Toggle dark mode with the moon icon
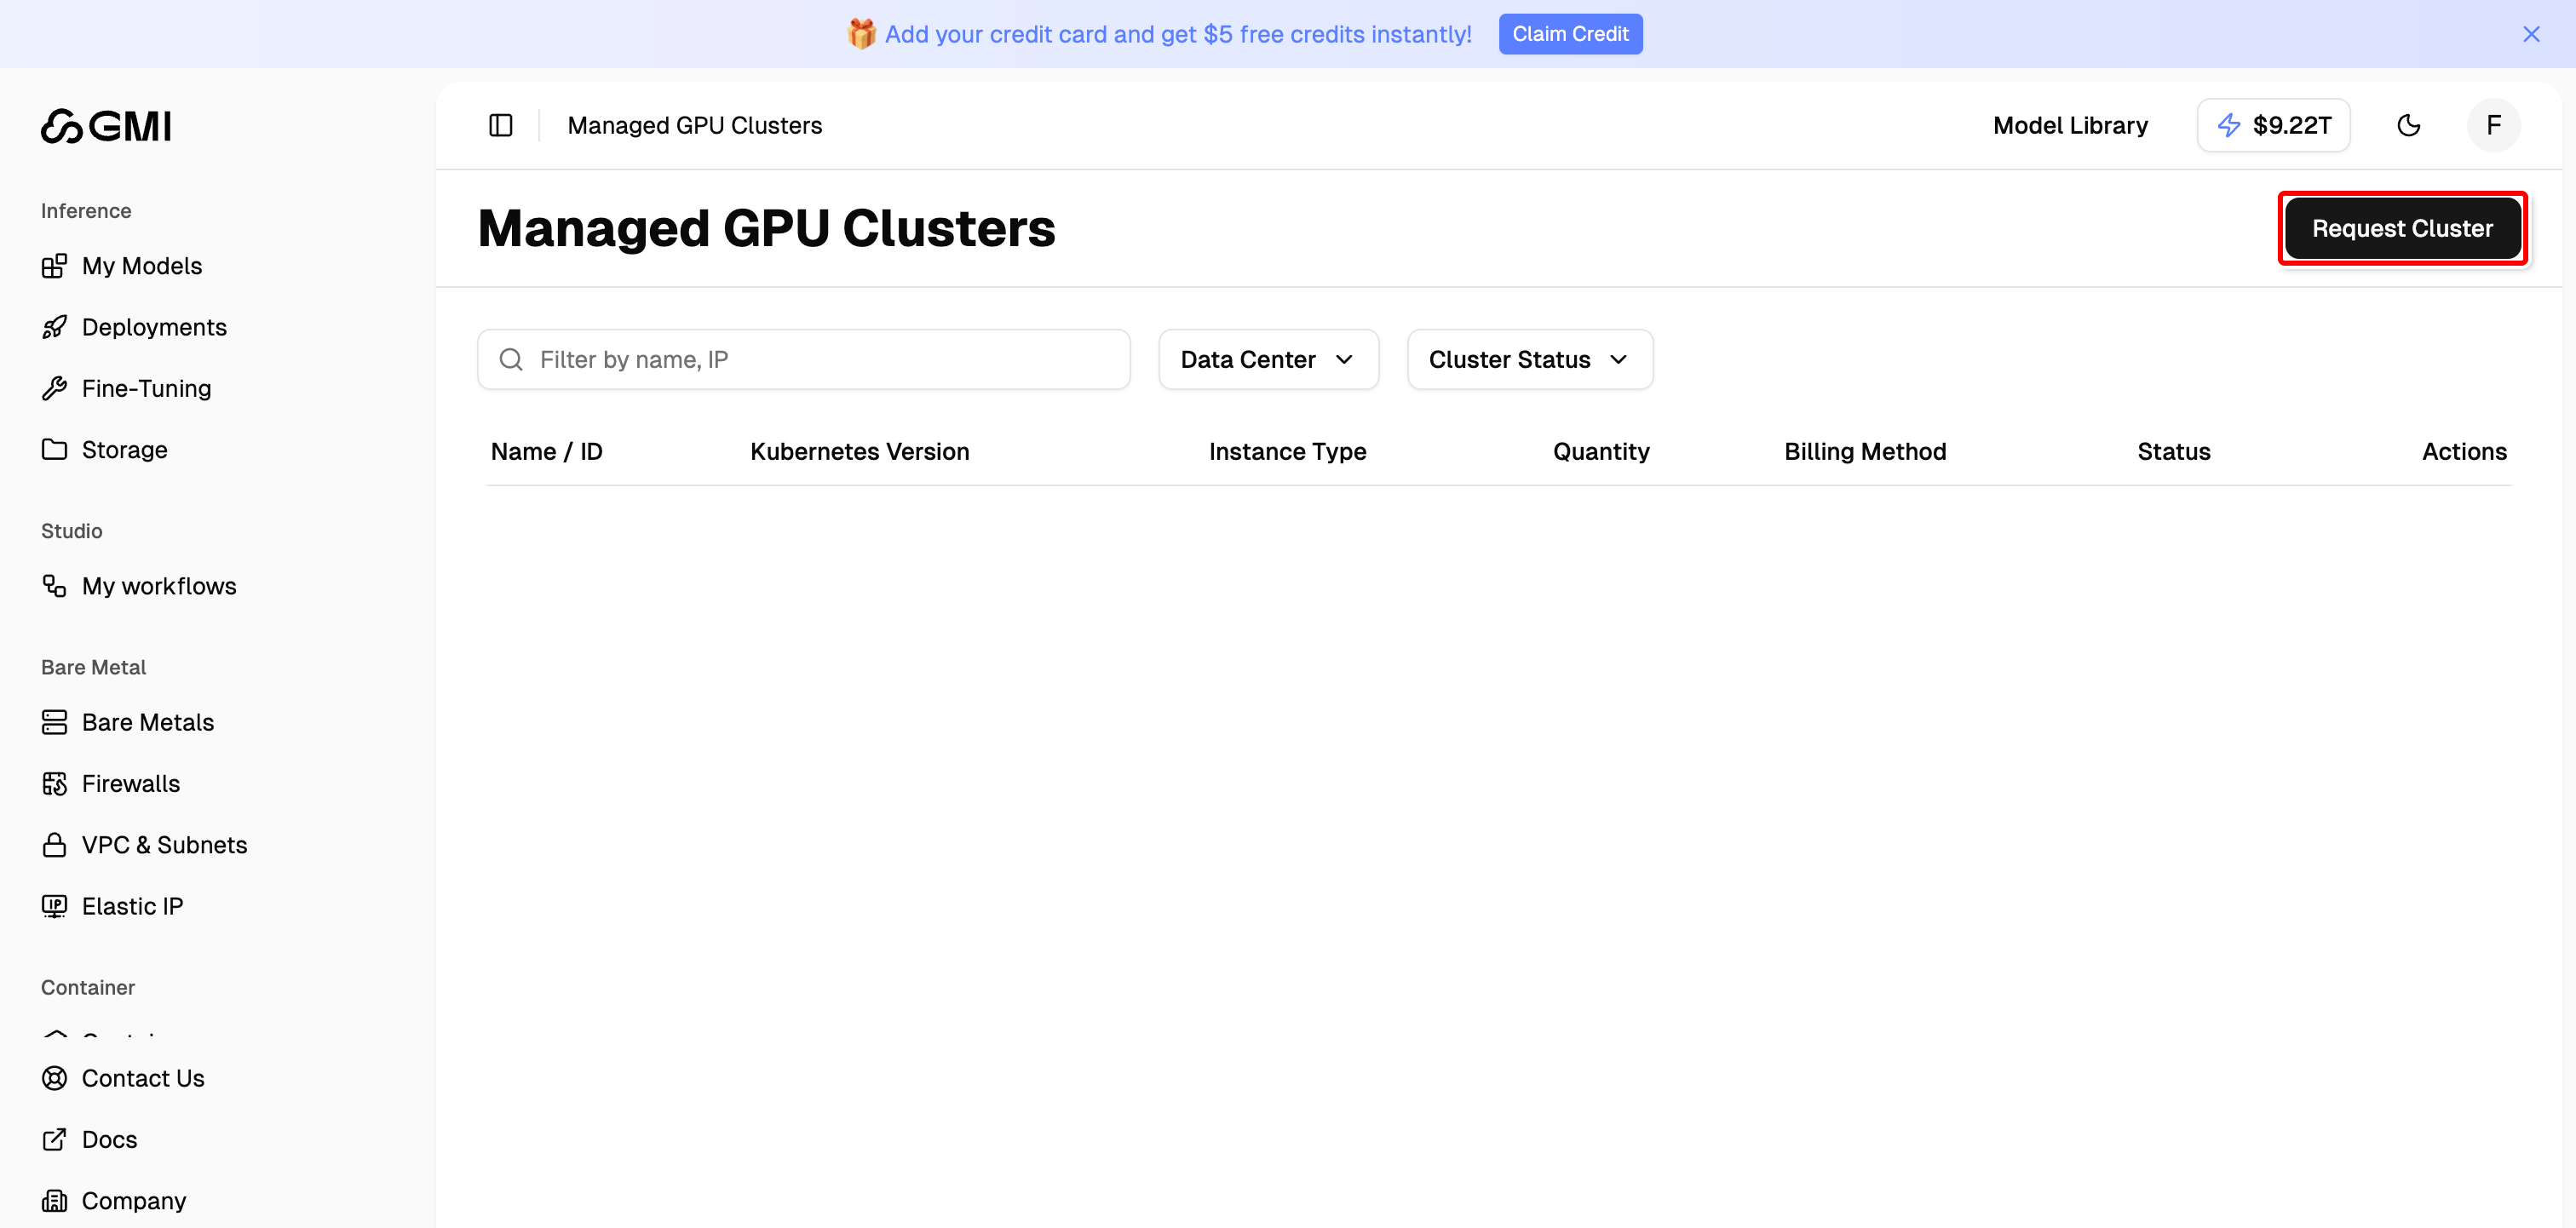The image size is (2576, 1228). click(x=2409, y=125)
